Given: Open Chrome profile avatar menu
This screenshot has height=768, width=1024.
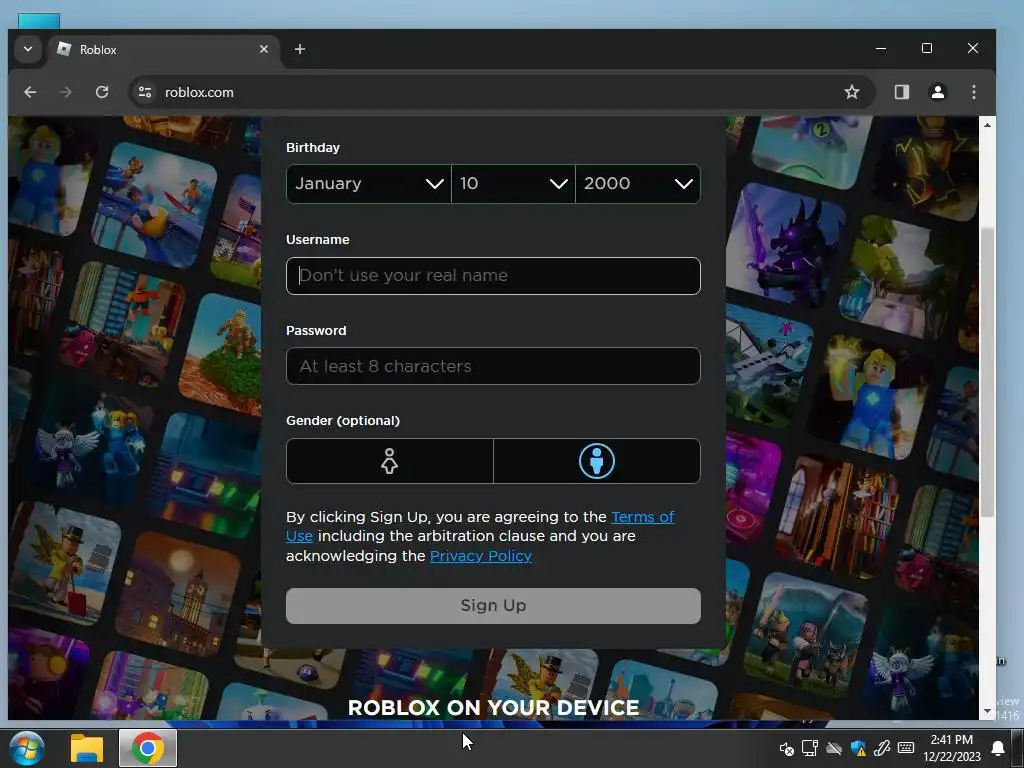Looking at the screenshot, I should [x=938, y=92].
